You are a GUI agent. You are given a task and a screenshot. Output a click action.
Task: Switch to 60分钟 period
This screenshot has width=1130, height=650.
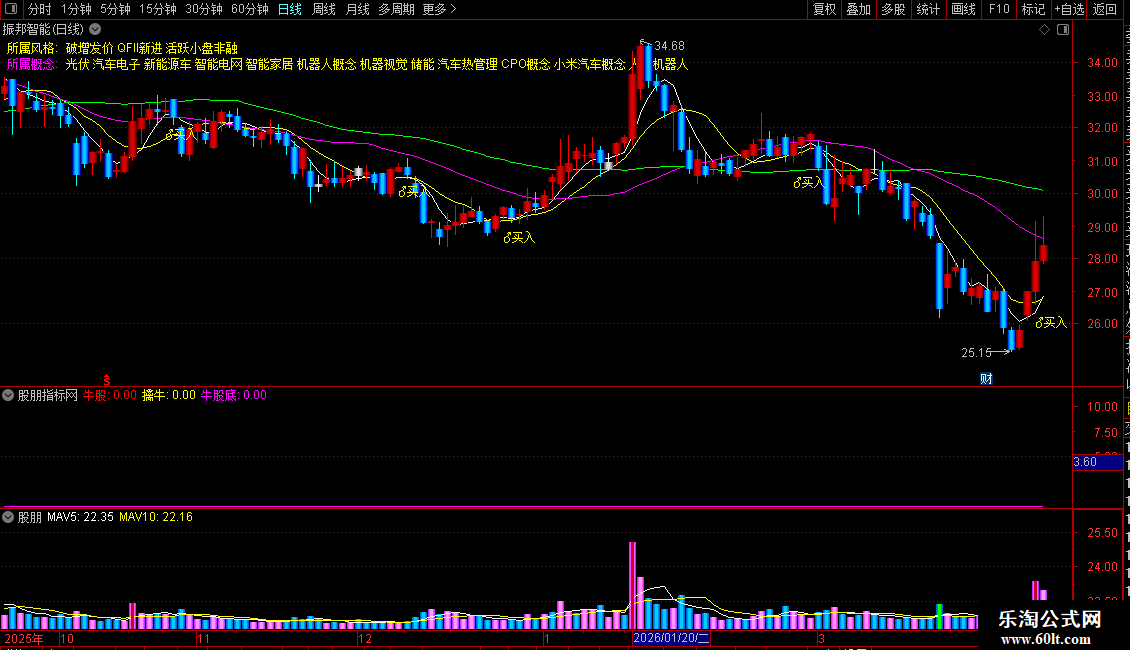[249, 9]
